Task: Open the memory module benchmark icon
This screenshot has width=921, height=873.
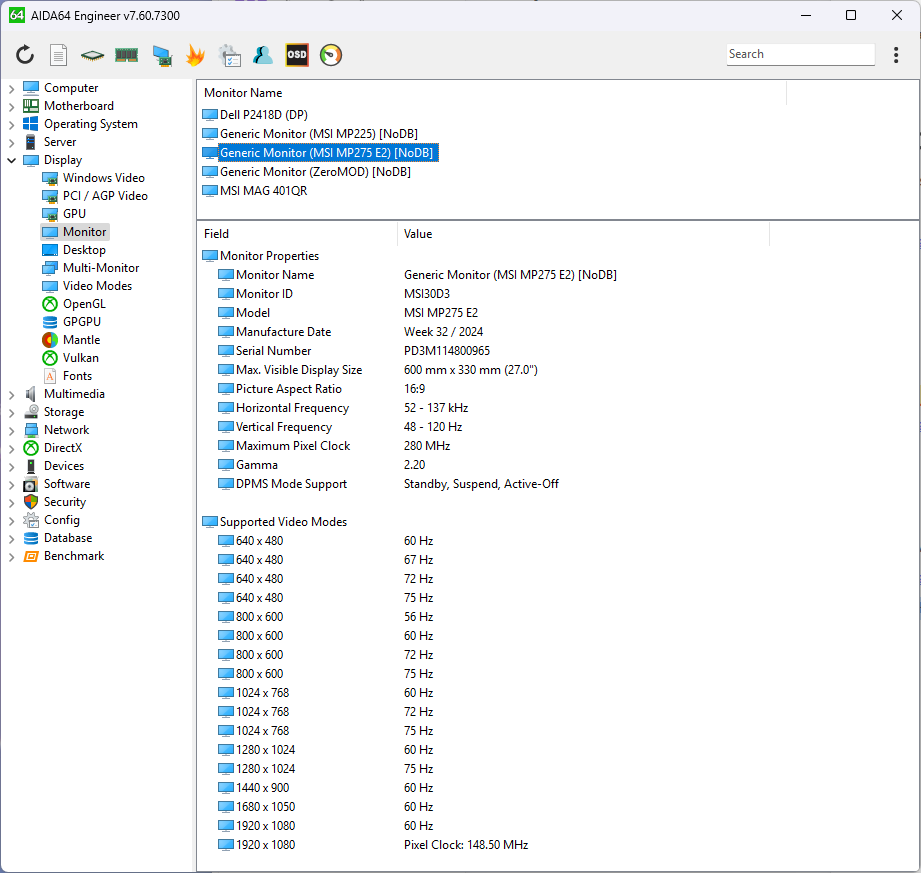Action: click(x=126, y=55)
